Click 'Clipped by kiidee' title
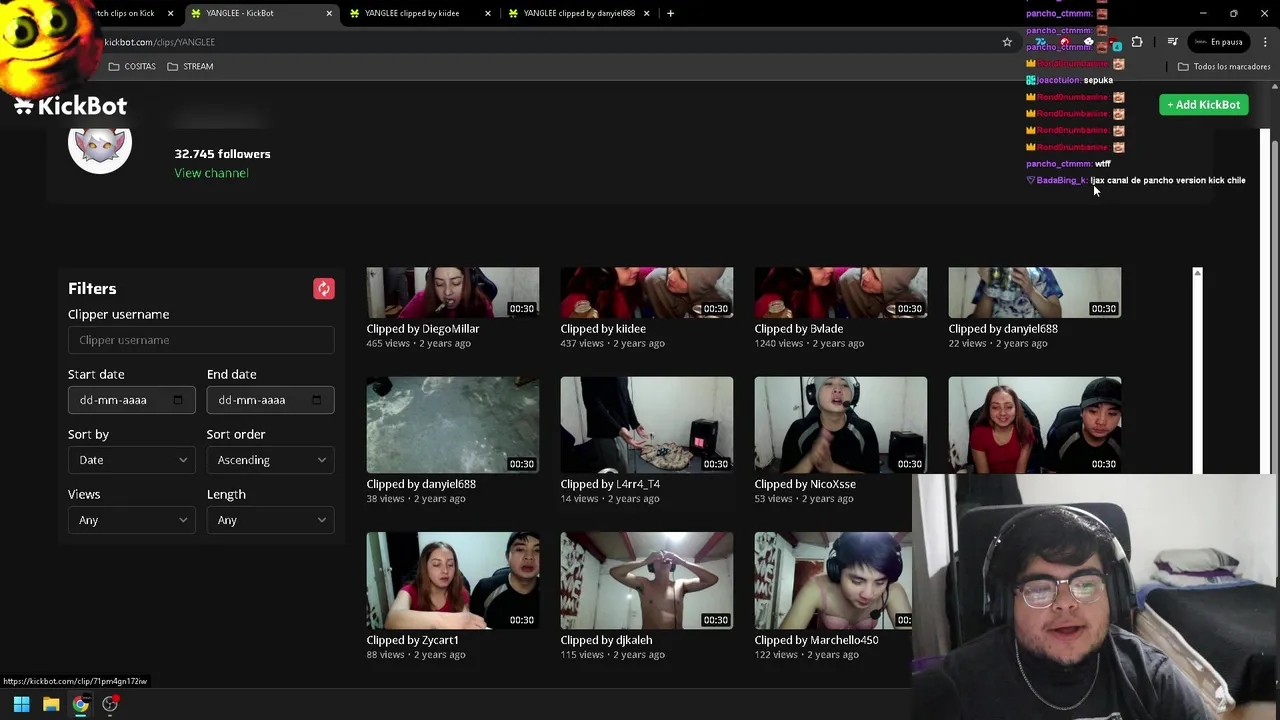1280x720 pixels. pos(603,329)
